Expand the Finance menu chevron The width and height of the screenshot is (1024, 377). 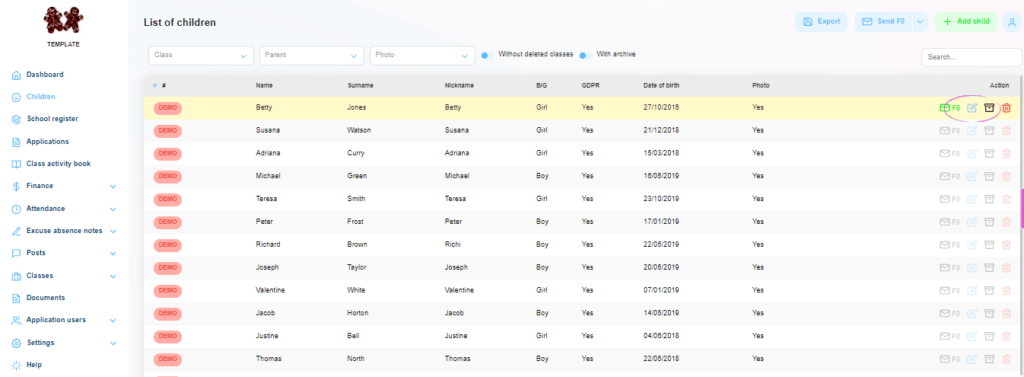coord(113,187)
